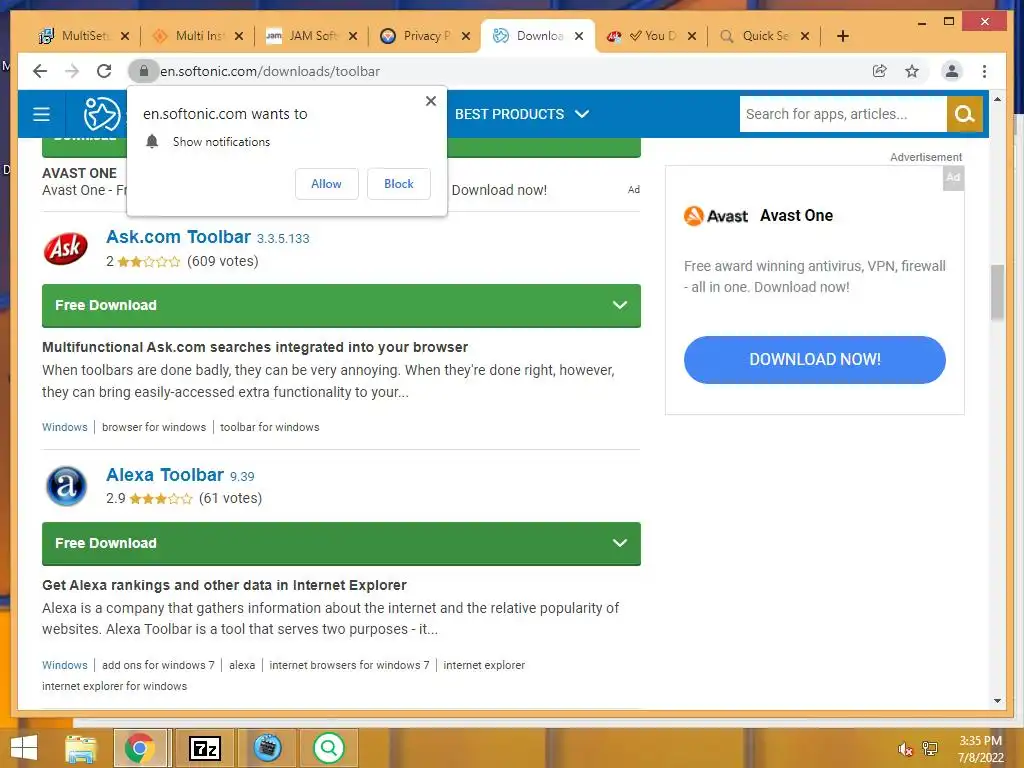Viewport: 1024px width, 768px height.
Task: Click the 'alexa' tag
Action: (x=242, y=665)
